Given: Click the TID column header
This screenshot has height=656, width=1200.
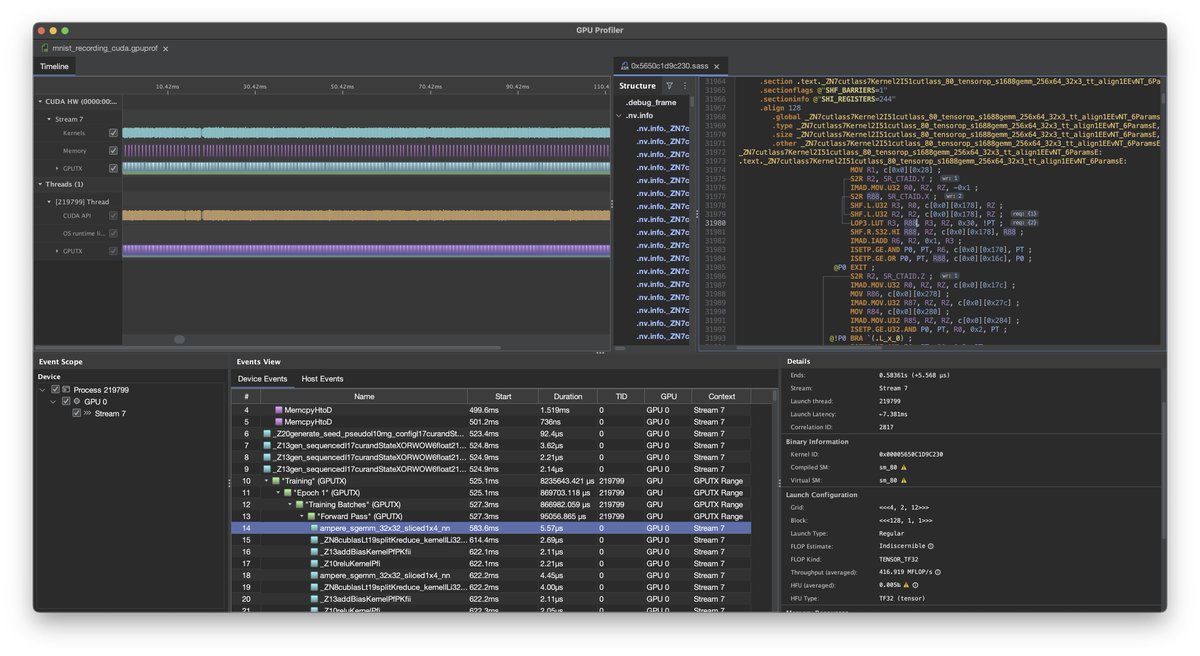Looking at the screenshot, I should pyautogui.click(x=620, y=397).
